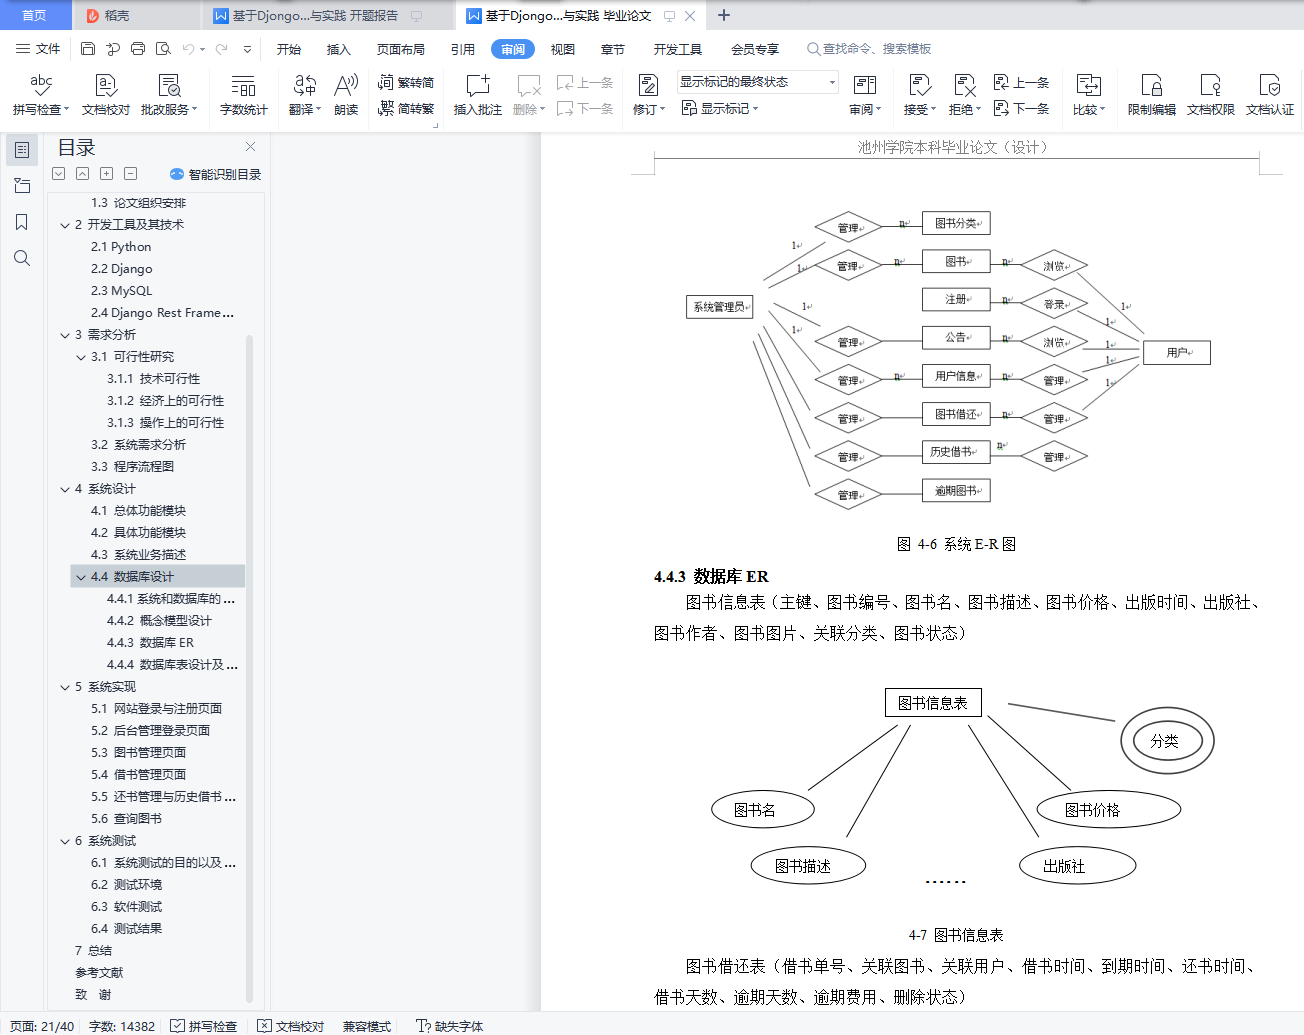Click the 朗读 read-aloud icon
Viewport: 1304px width, 1035px height.
346,95
